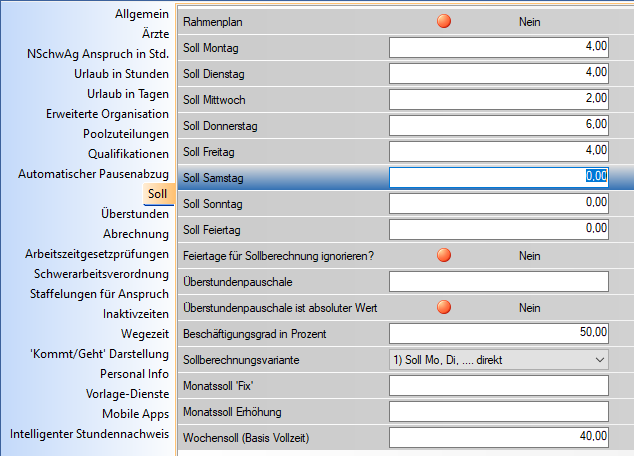Click the Soll Montag input field

click(x=498, y=47)
